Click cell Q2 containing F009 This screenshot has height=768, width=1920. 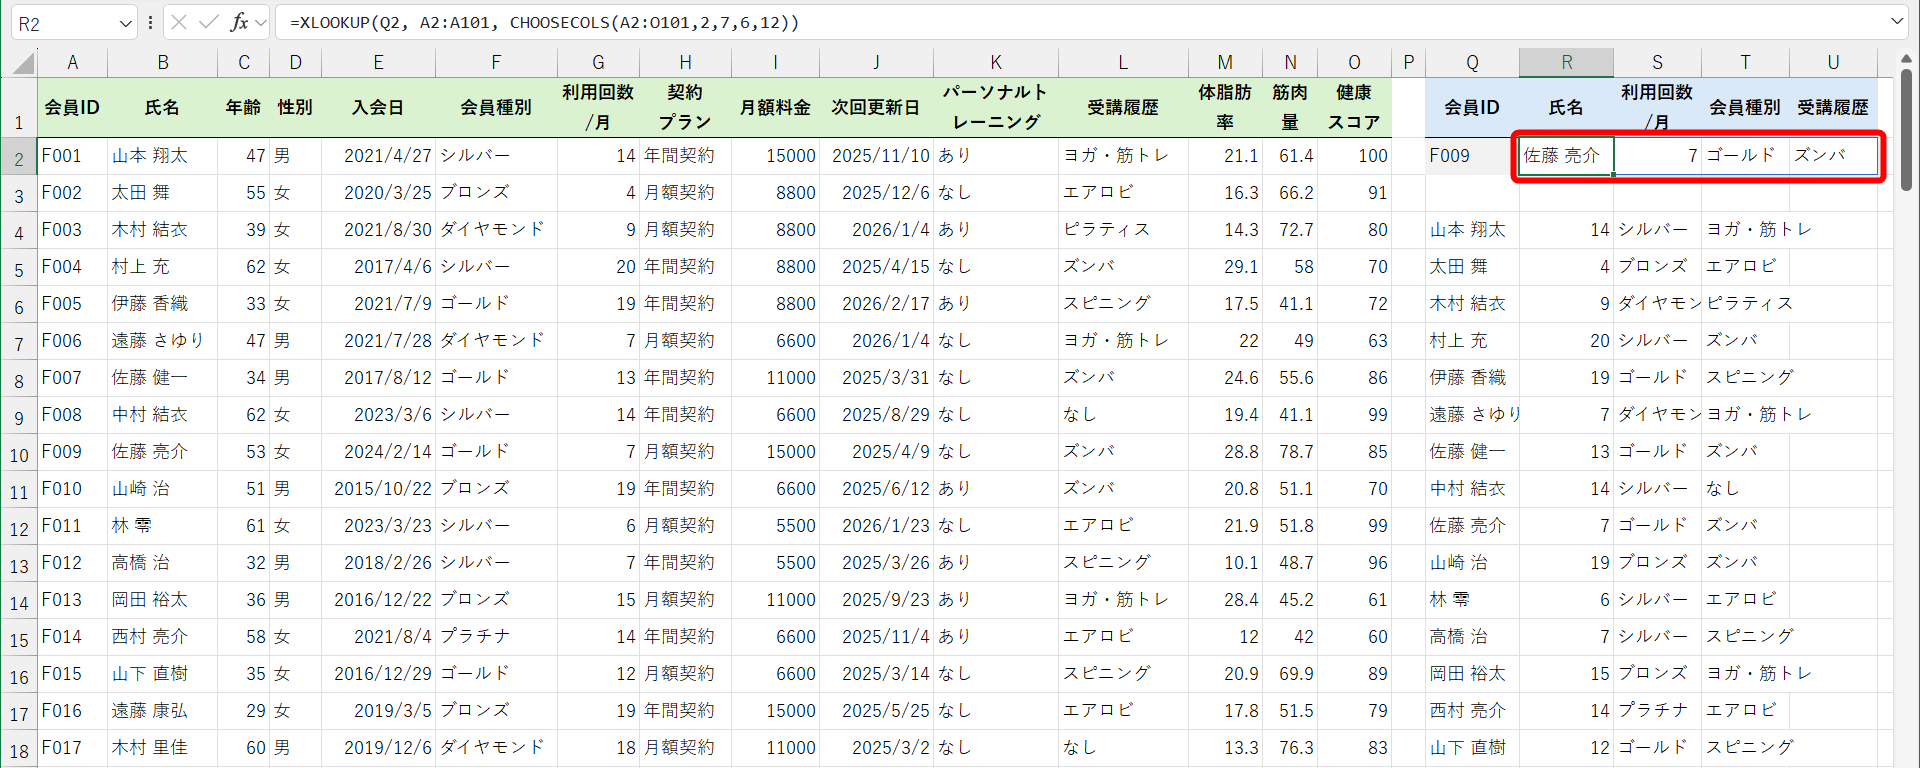click(1472, 156)
